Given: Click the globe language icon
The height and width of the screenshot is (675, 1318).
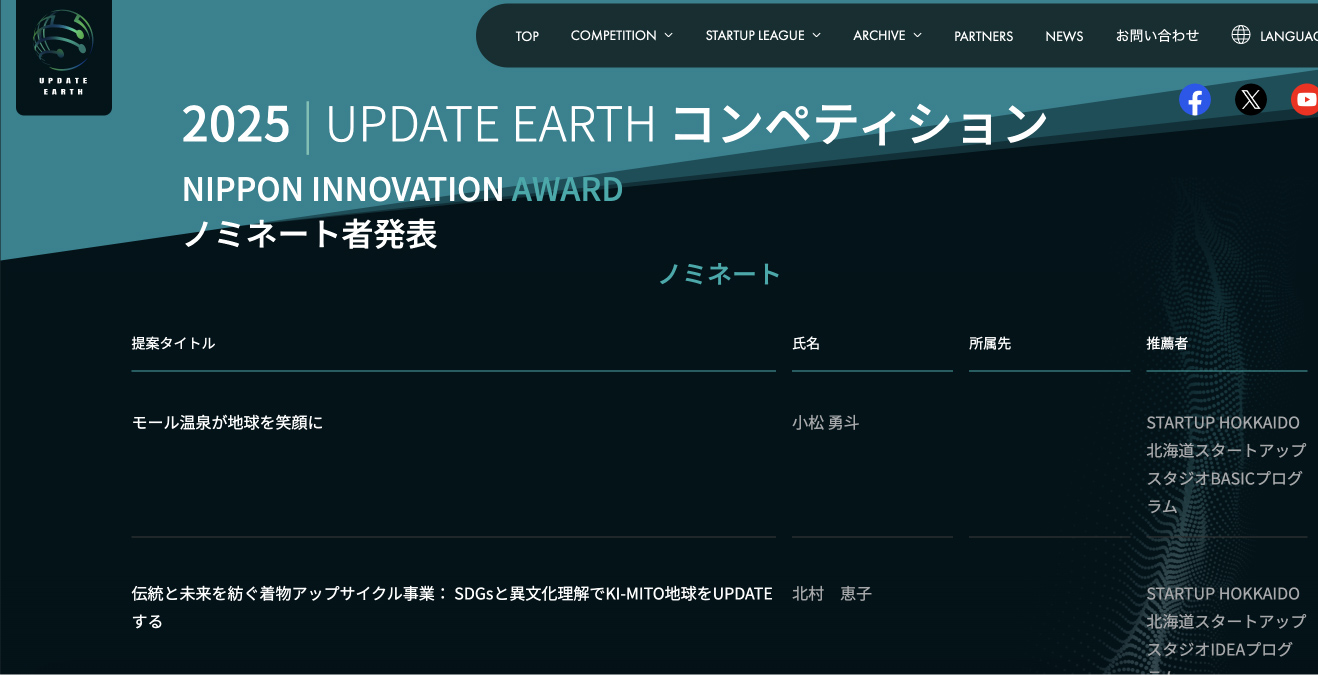Looking at the screenshot, I should click(1241, 35).
